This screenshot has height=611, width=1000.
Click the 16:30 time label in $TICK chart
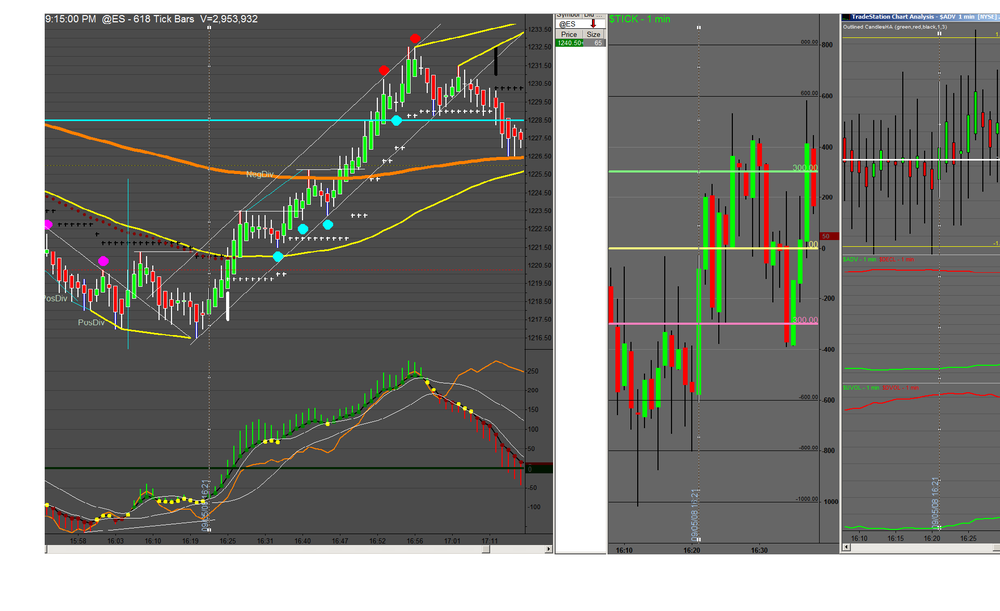tap(759, 550)
